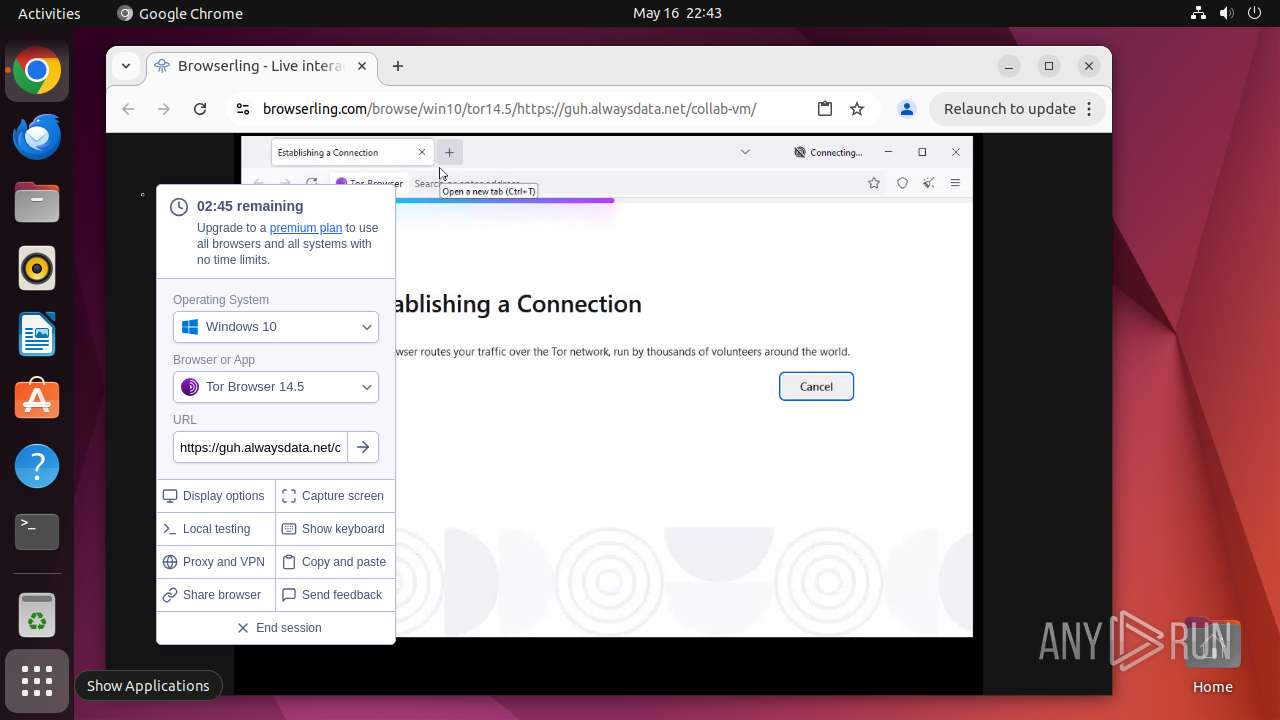Open the power icon in system tray

click(1254, 13)
